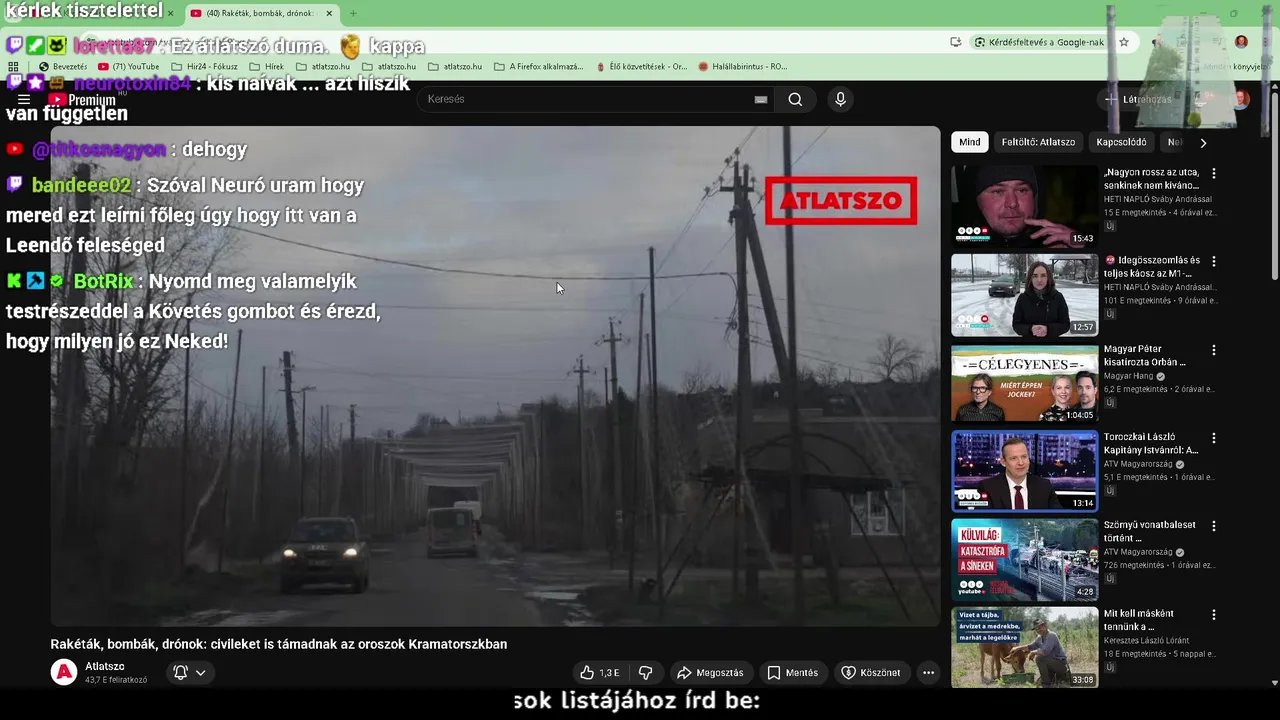1280x720 pixels.
Task: Open options for Magyar Péter kisatírozta video
Action: (x=1214, y=350)
